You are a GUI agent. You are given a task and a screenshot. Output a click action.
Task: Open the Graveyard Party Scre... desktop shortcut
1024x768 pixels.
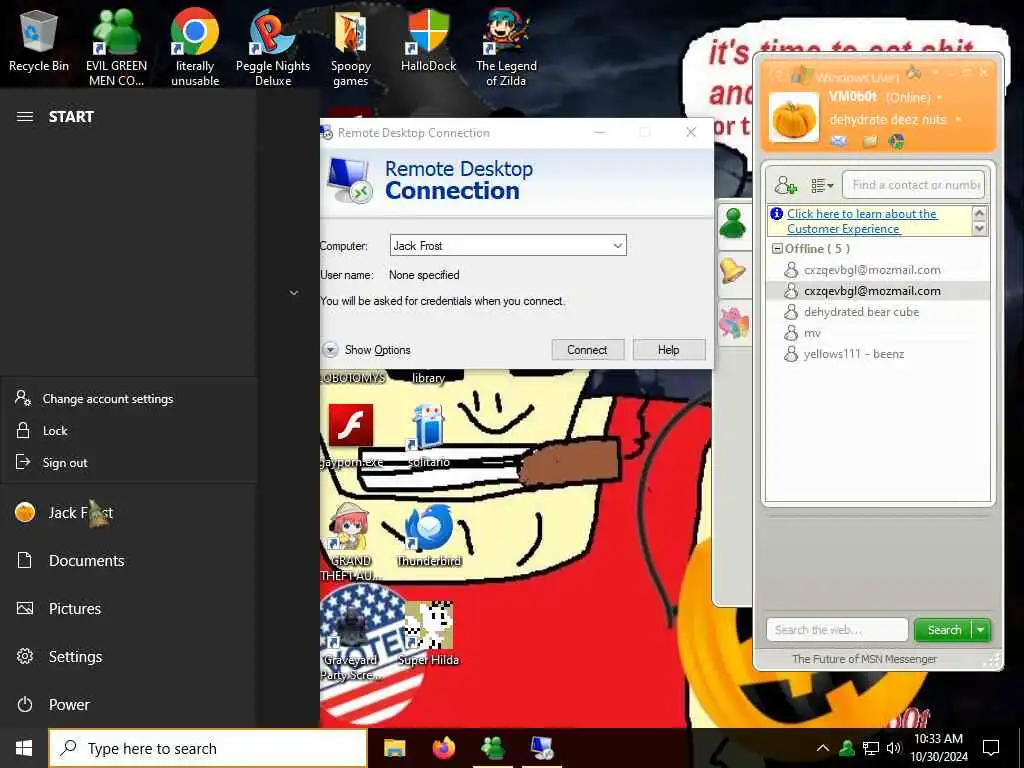pos(351,641)
